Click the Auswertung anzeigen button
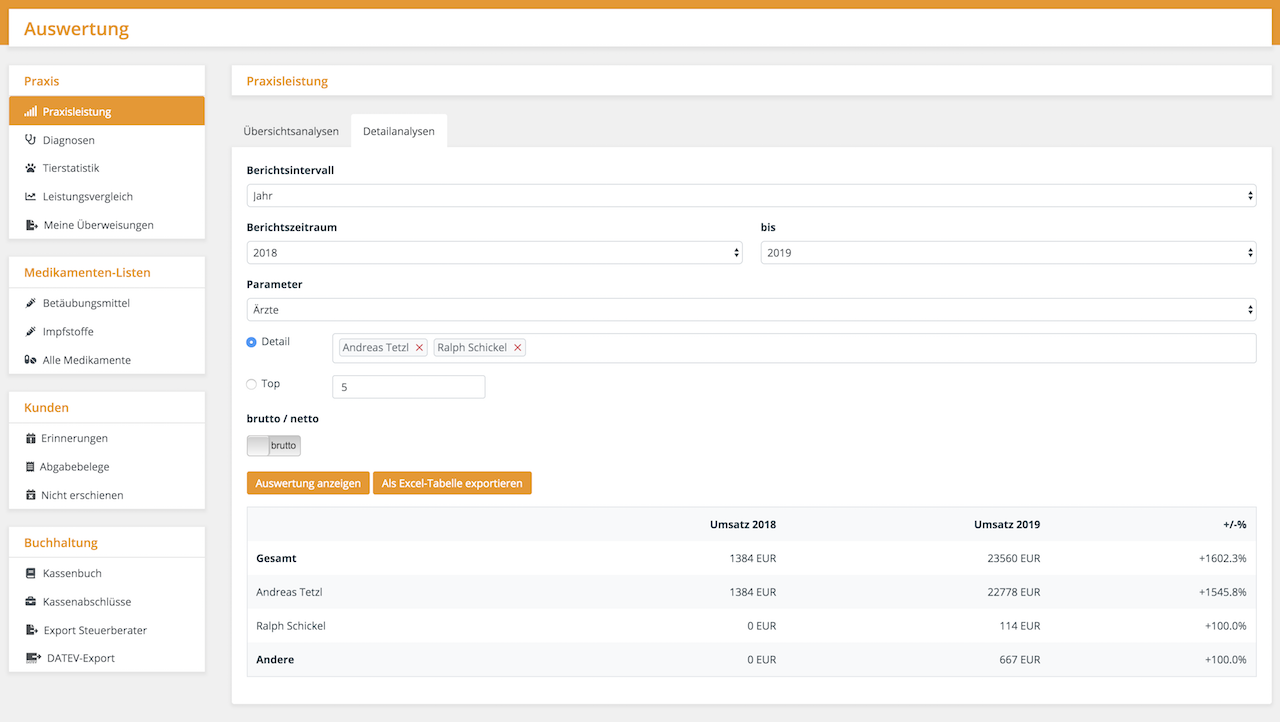This screenshot has height=722, width=1280. (308, 483)
